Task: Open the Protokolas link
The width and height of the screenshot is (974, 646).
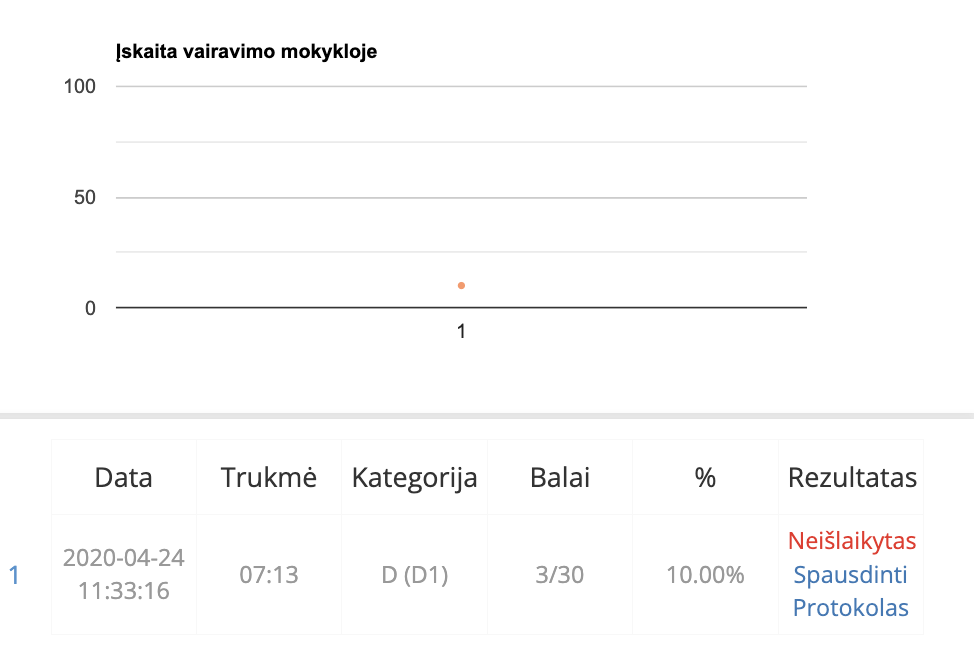Action: 850,607
